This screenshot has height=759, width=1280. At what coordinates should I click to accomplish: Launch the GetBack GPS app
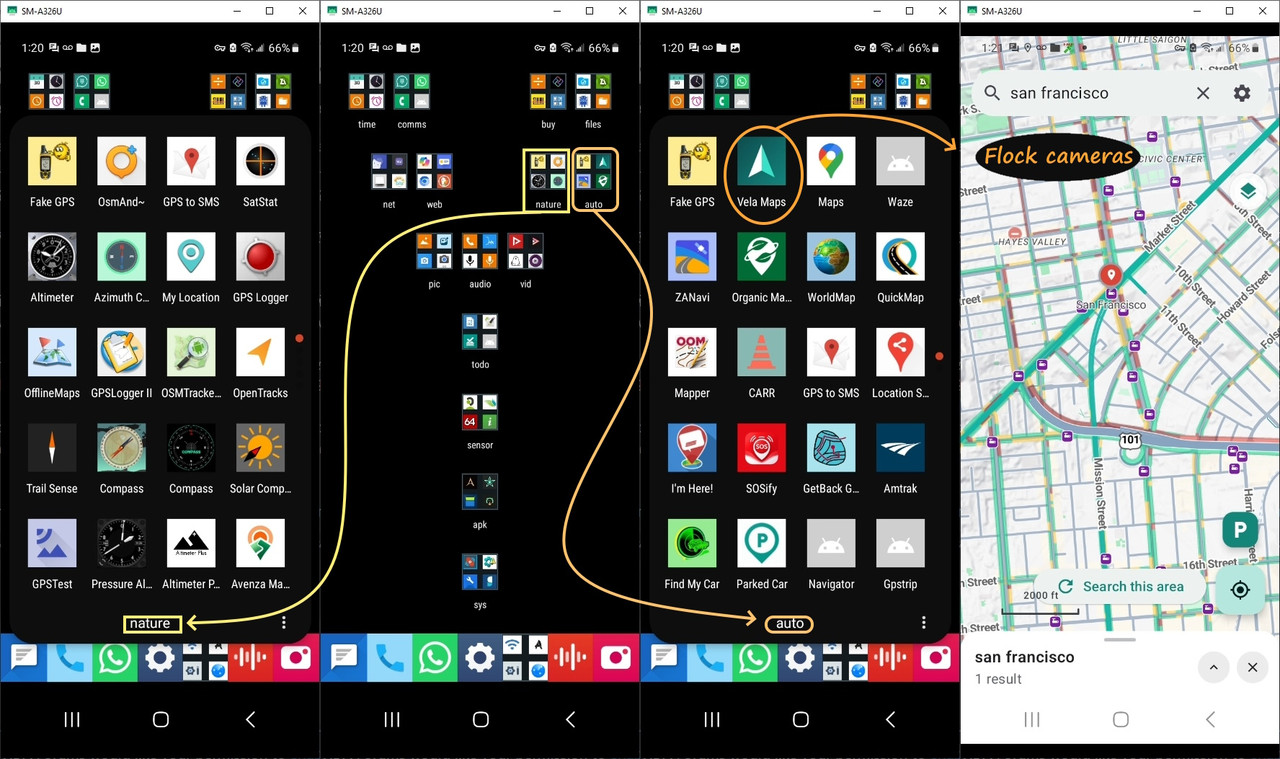831,448
